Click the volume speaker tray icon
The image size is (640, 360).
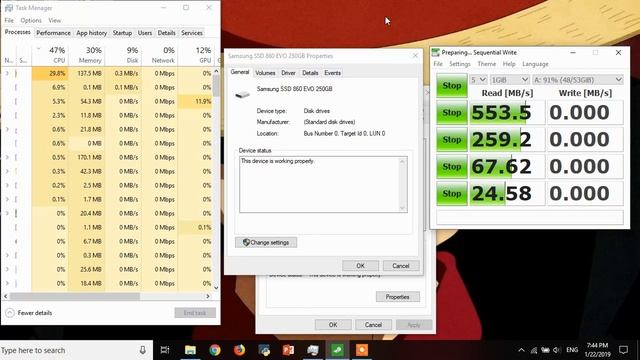point(557,350)
